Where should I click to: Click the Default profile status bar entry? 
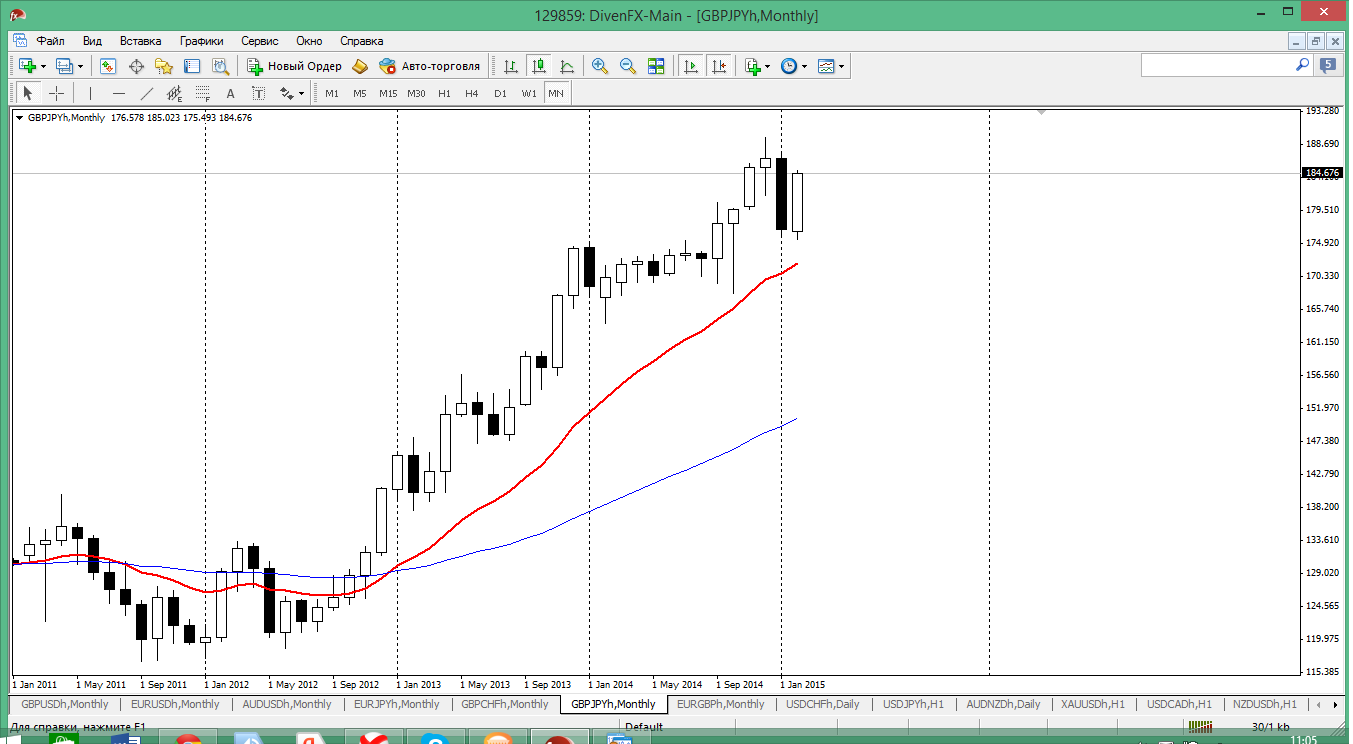point(644,727)
